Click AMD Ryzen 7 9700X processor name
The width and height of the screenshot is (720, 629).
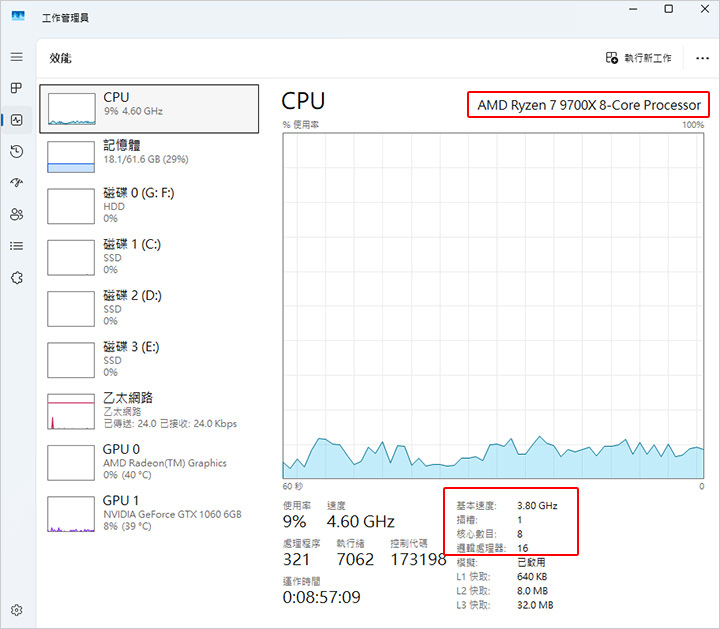tap(589, 105)
